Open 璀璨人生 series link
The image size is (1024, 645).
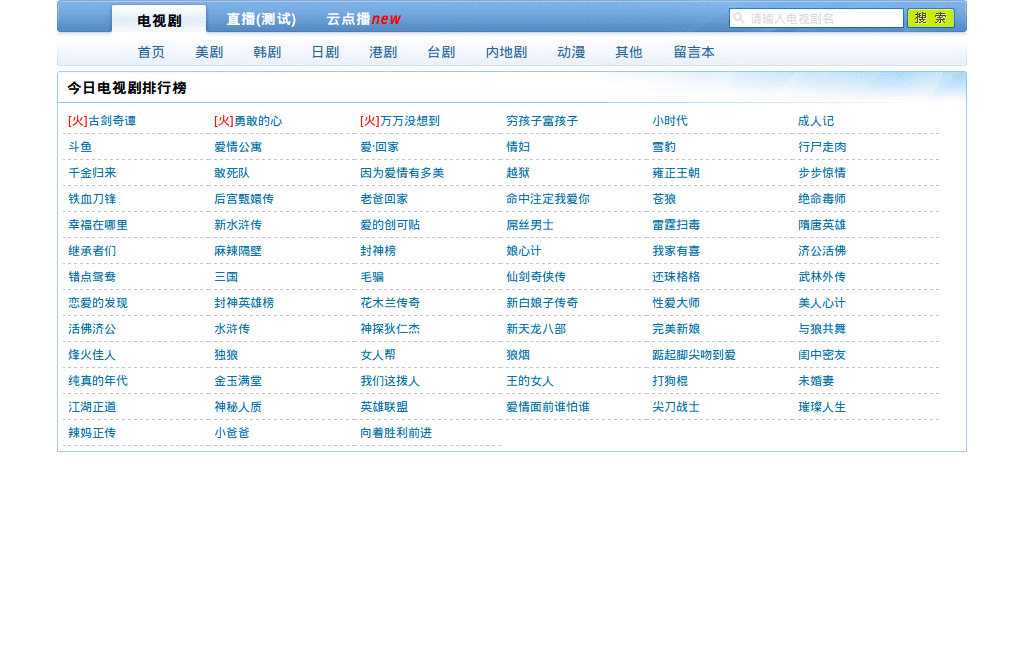822,407
